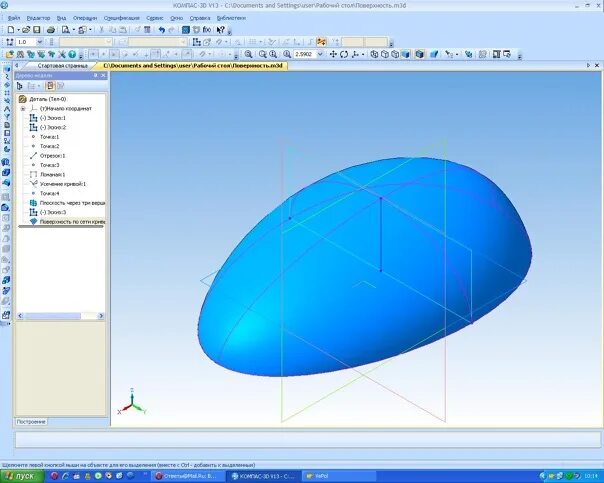
Task: Select Отрезок:1 in the model tree
Action: [52, 156]
